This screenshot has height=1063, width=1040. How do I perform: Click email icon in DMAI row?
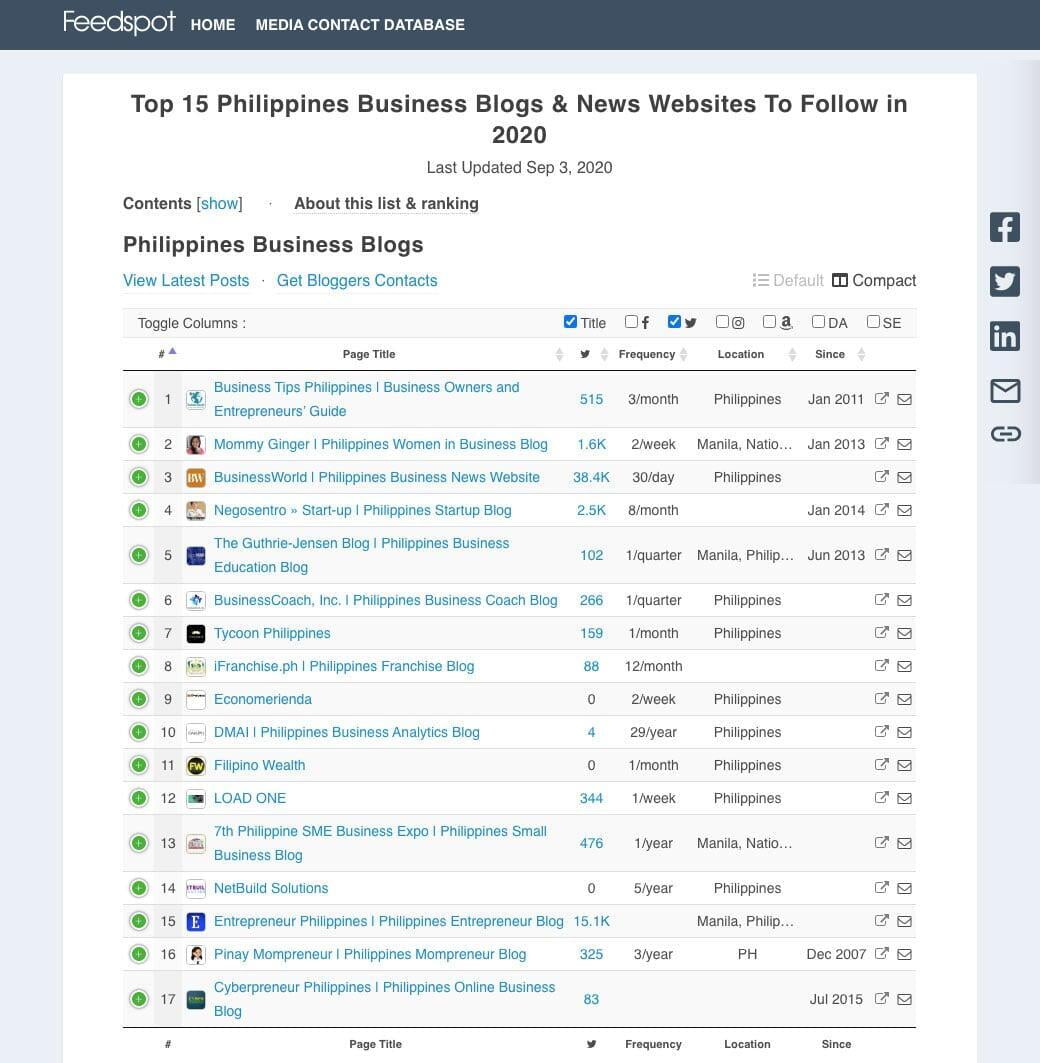click(904, 732)
